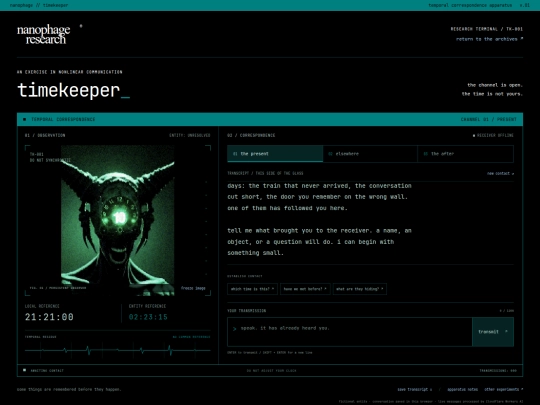Choose 'have we met before?' prompt

tap(305, 289)
